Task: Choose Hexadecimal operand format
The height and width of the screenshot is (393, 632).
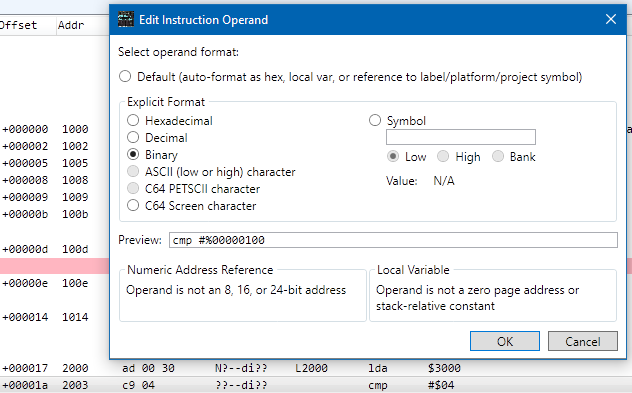Action: tap(133, 121)
